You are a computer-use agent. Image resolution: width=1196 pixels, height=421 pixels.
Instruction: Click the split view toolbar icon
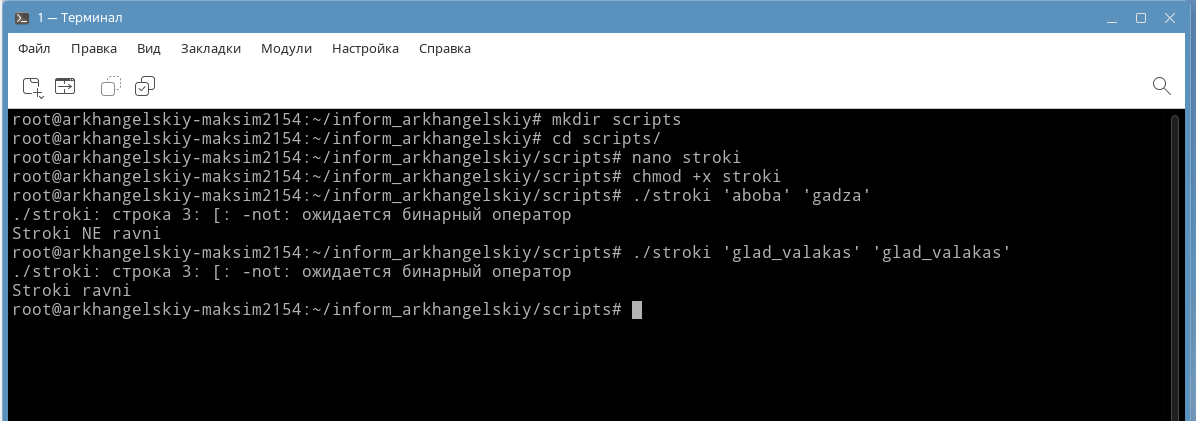pyautogui.click(x=66, y=86)
